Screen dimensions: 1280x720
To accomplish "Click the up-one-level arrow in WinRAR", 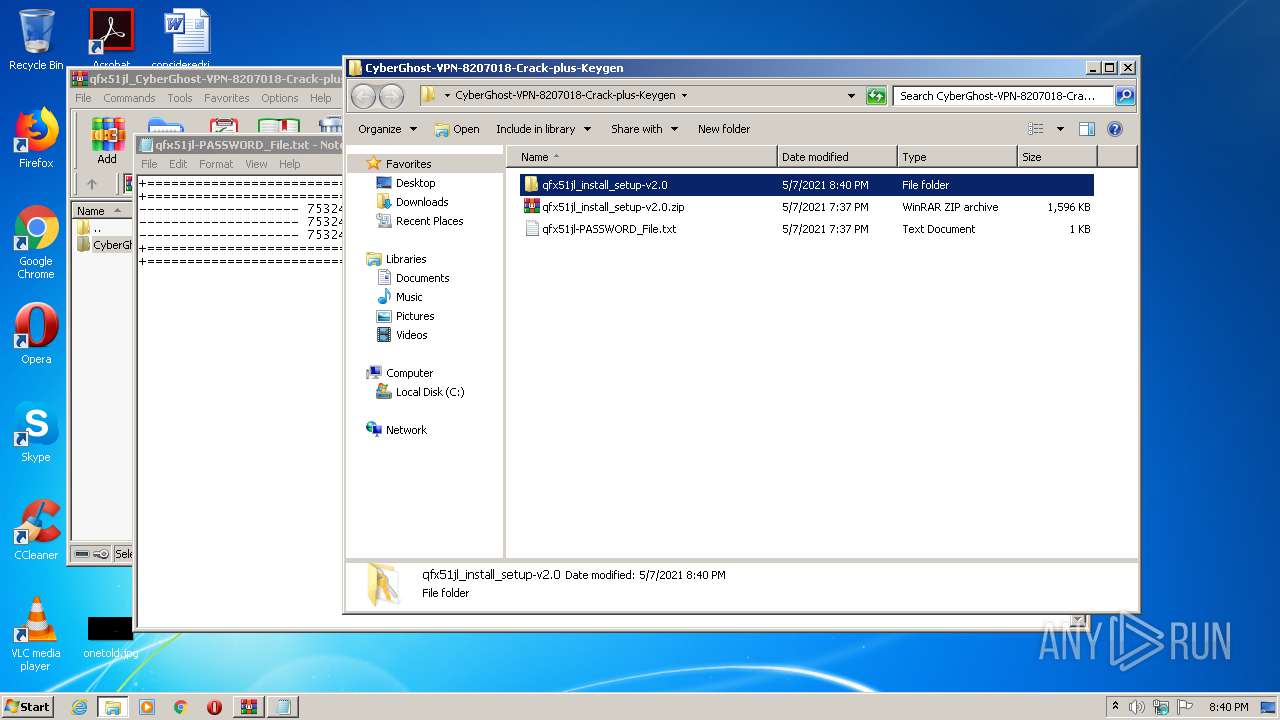I will [92, 184].
